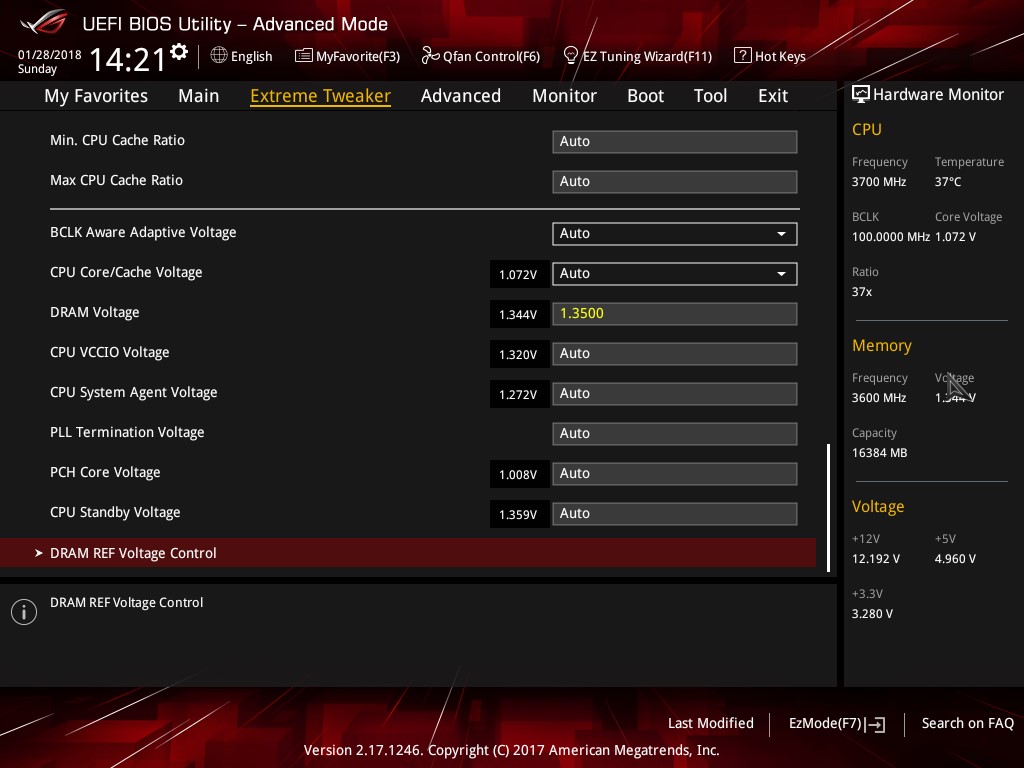Click the System Agent 1.272V reading

[x=519, y=394]
